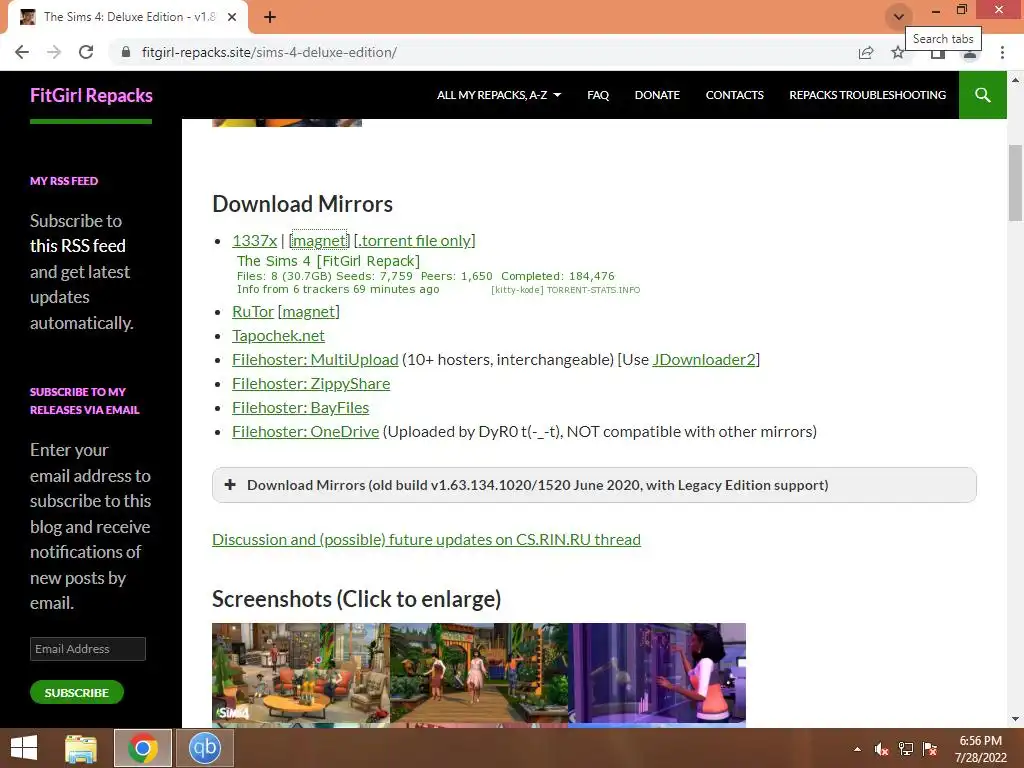Open the CONTACTS menu item
The image size is (1024, 768).
734,95
